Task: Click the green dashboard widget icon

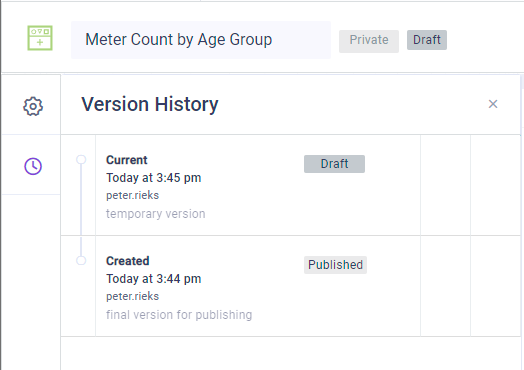Action: [40, 38]
